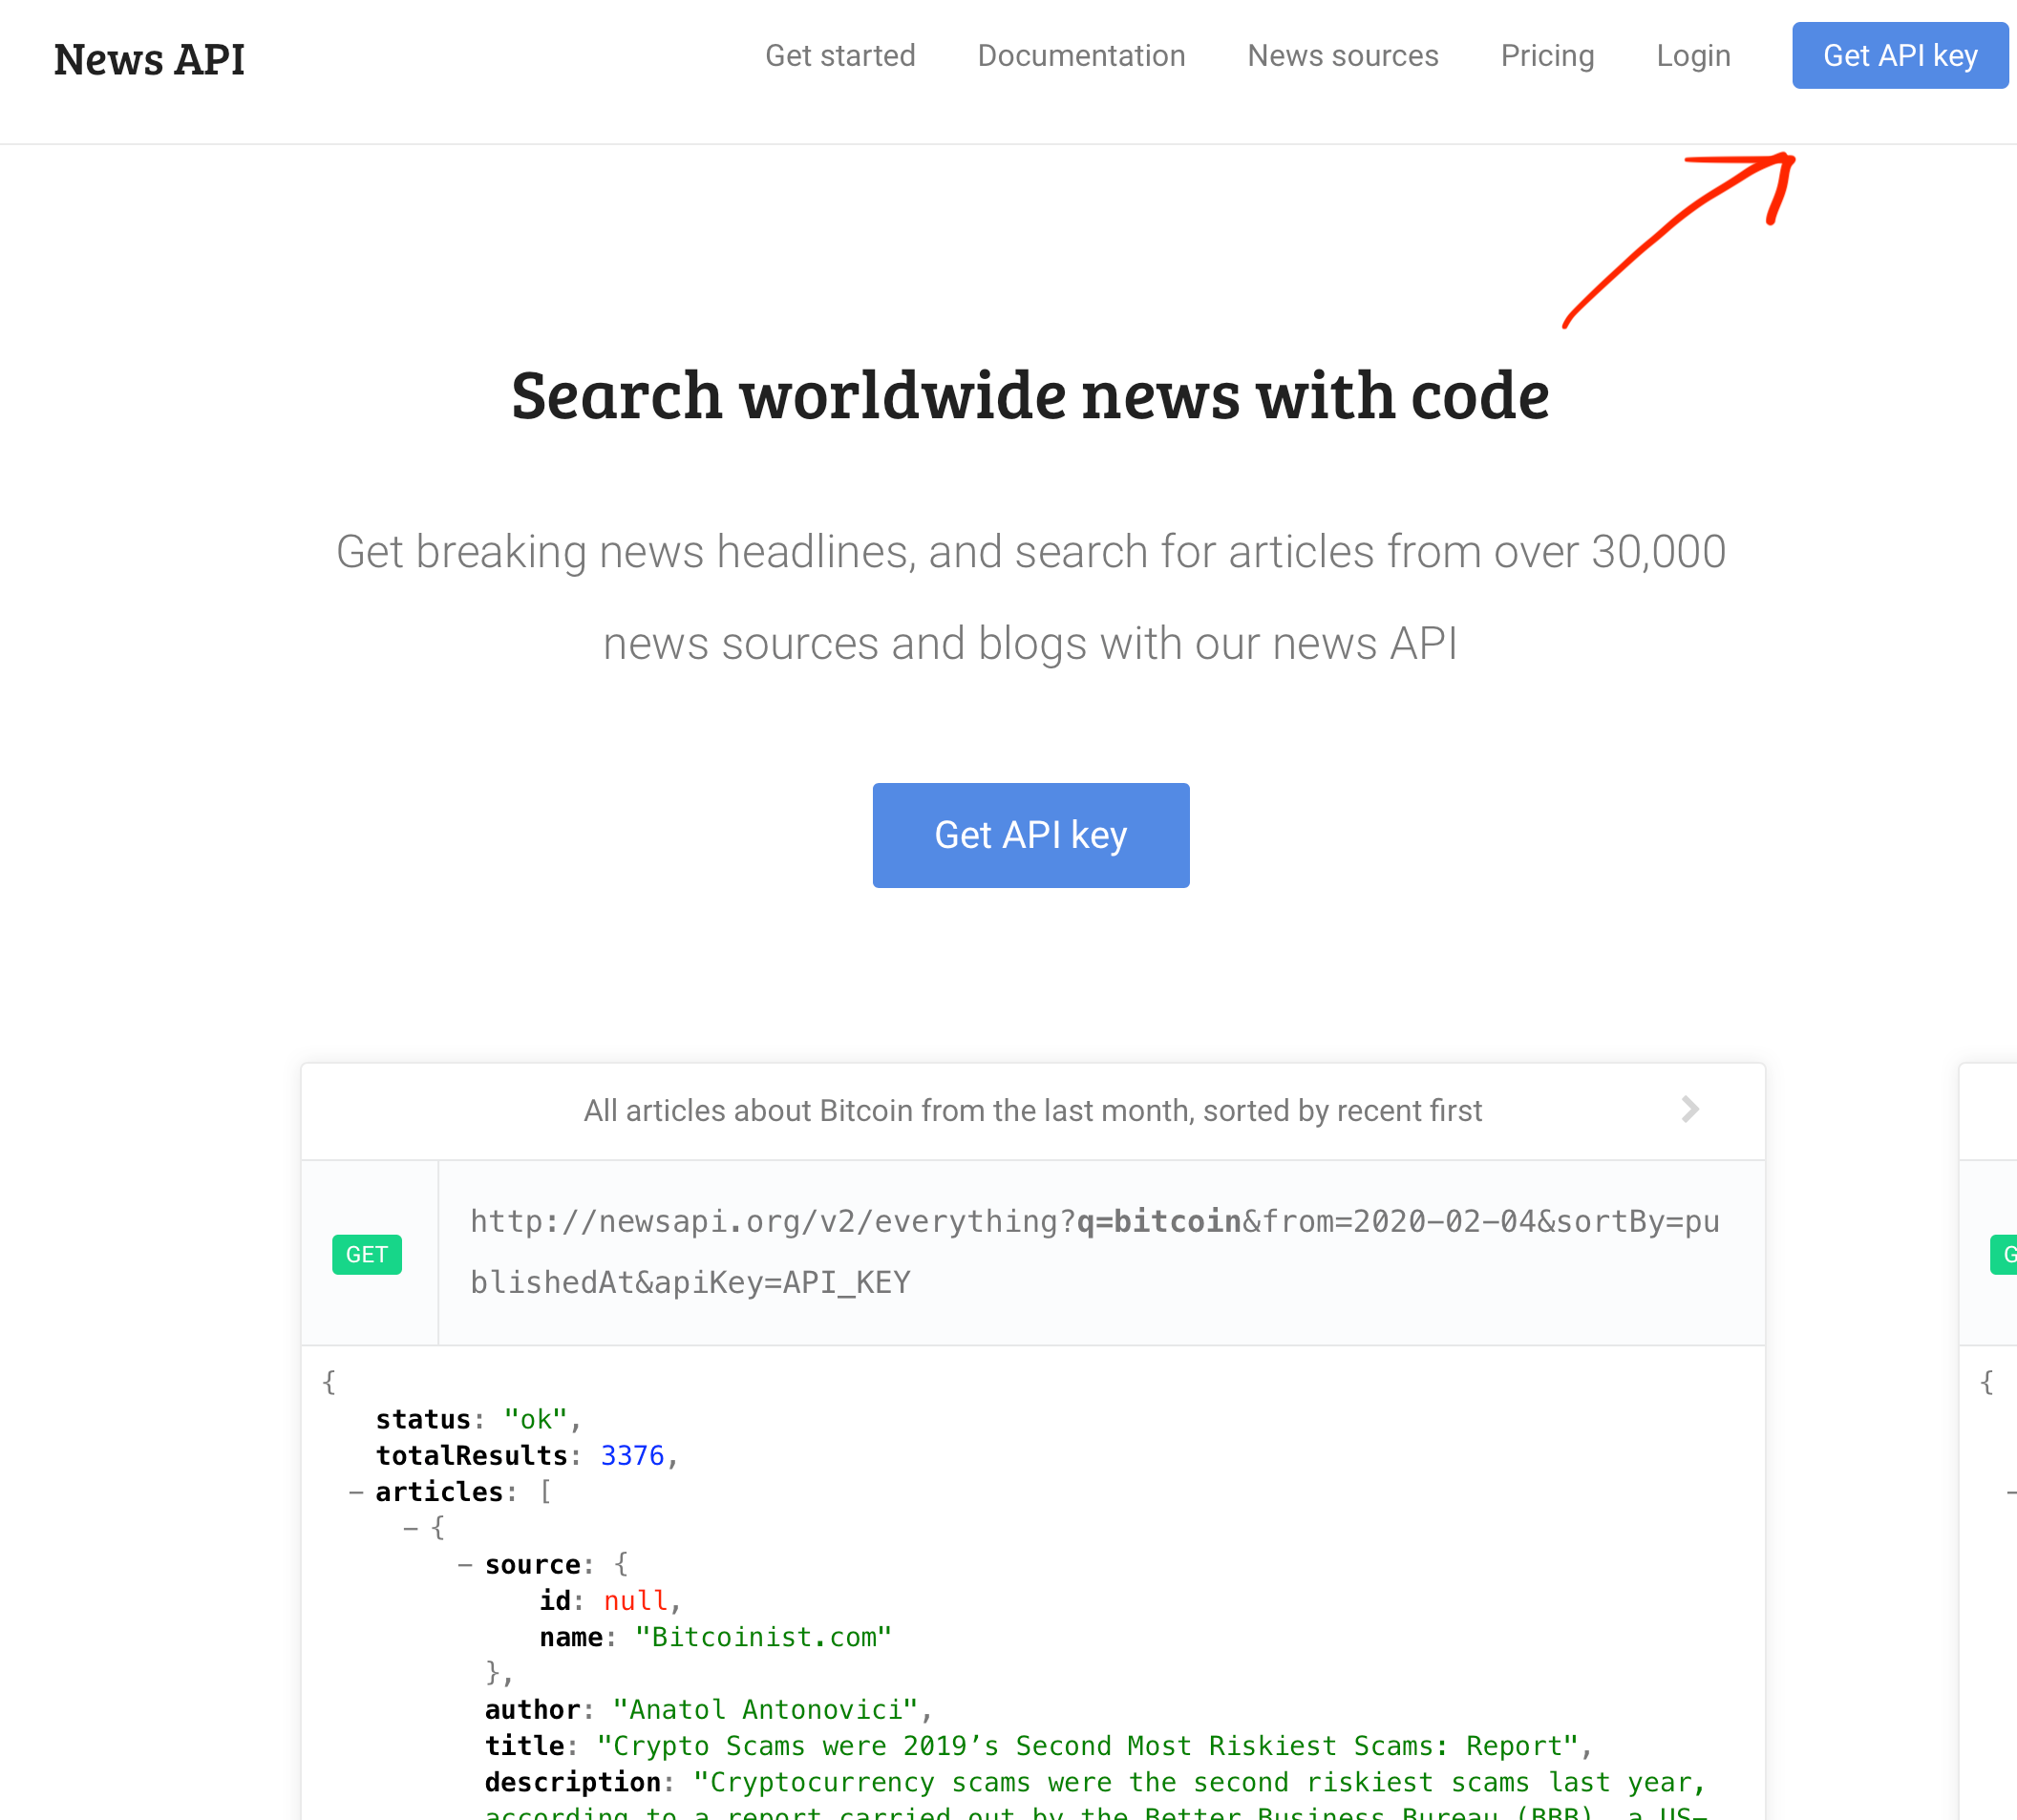Image resolution: width=2017 pixels, height=1820 pixels.
Task: Click the All articles about Bitcoin heading
Action: point(1032,1111)
